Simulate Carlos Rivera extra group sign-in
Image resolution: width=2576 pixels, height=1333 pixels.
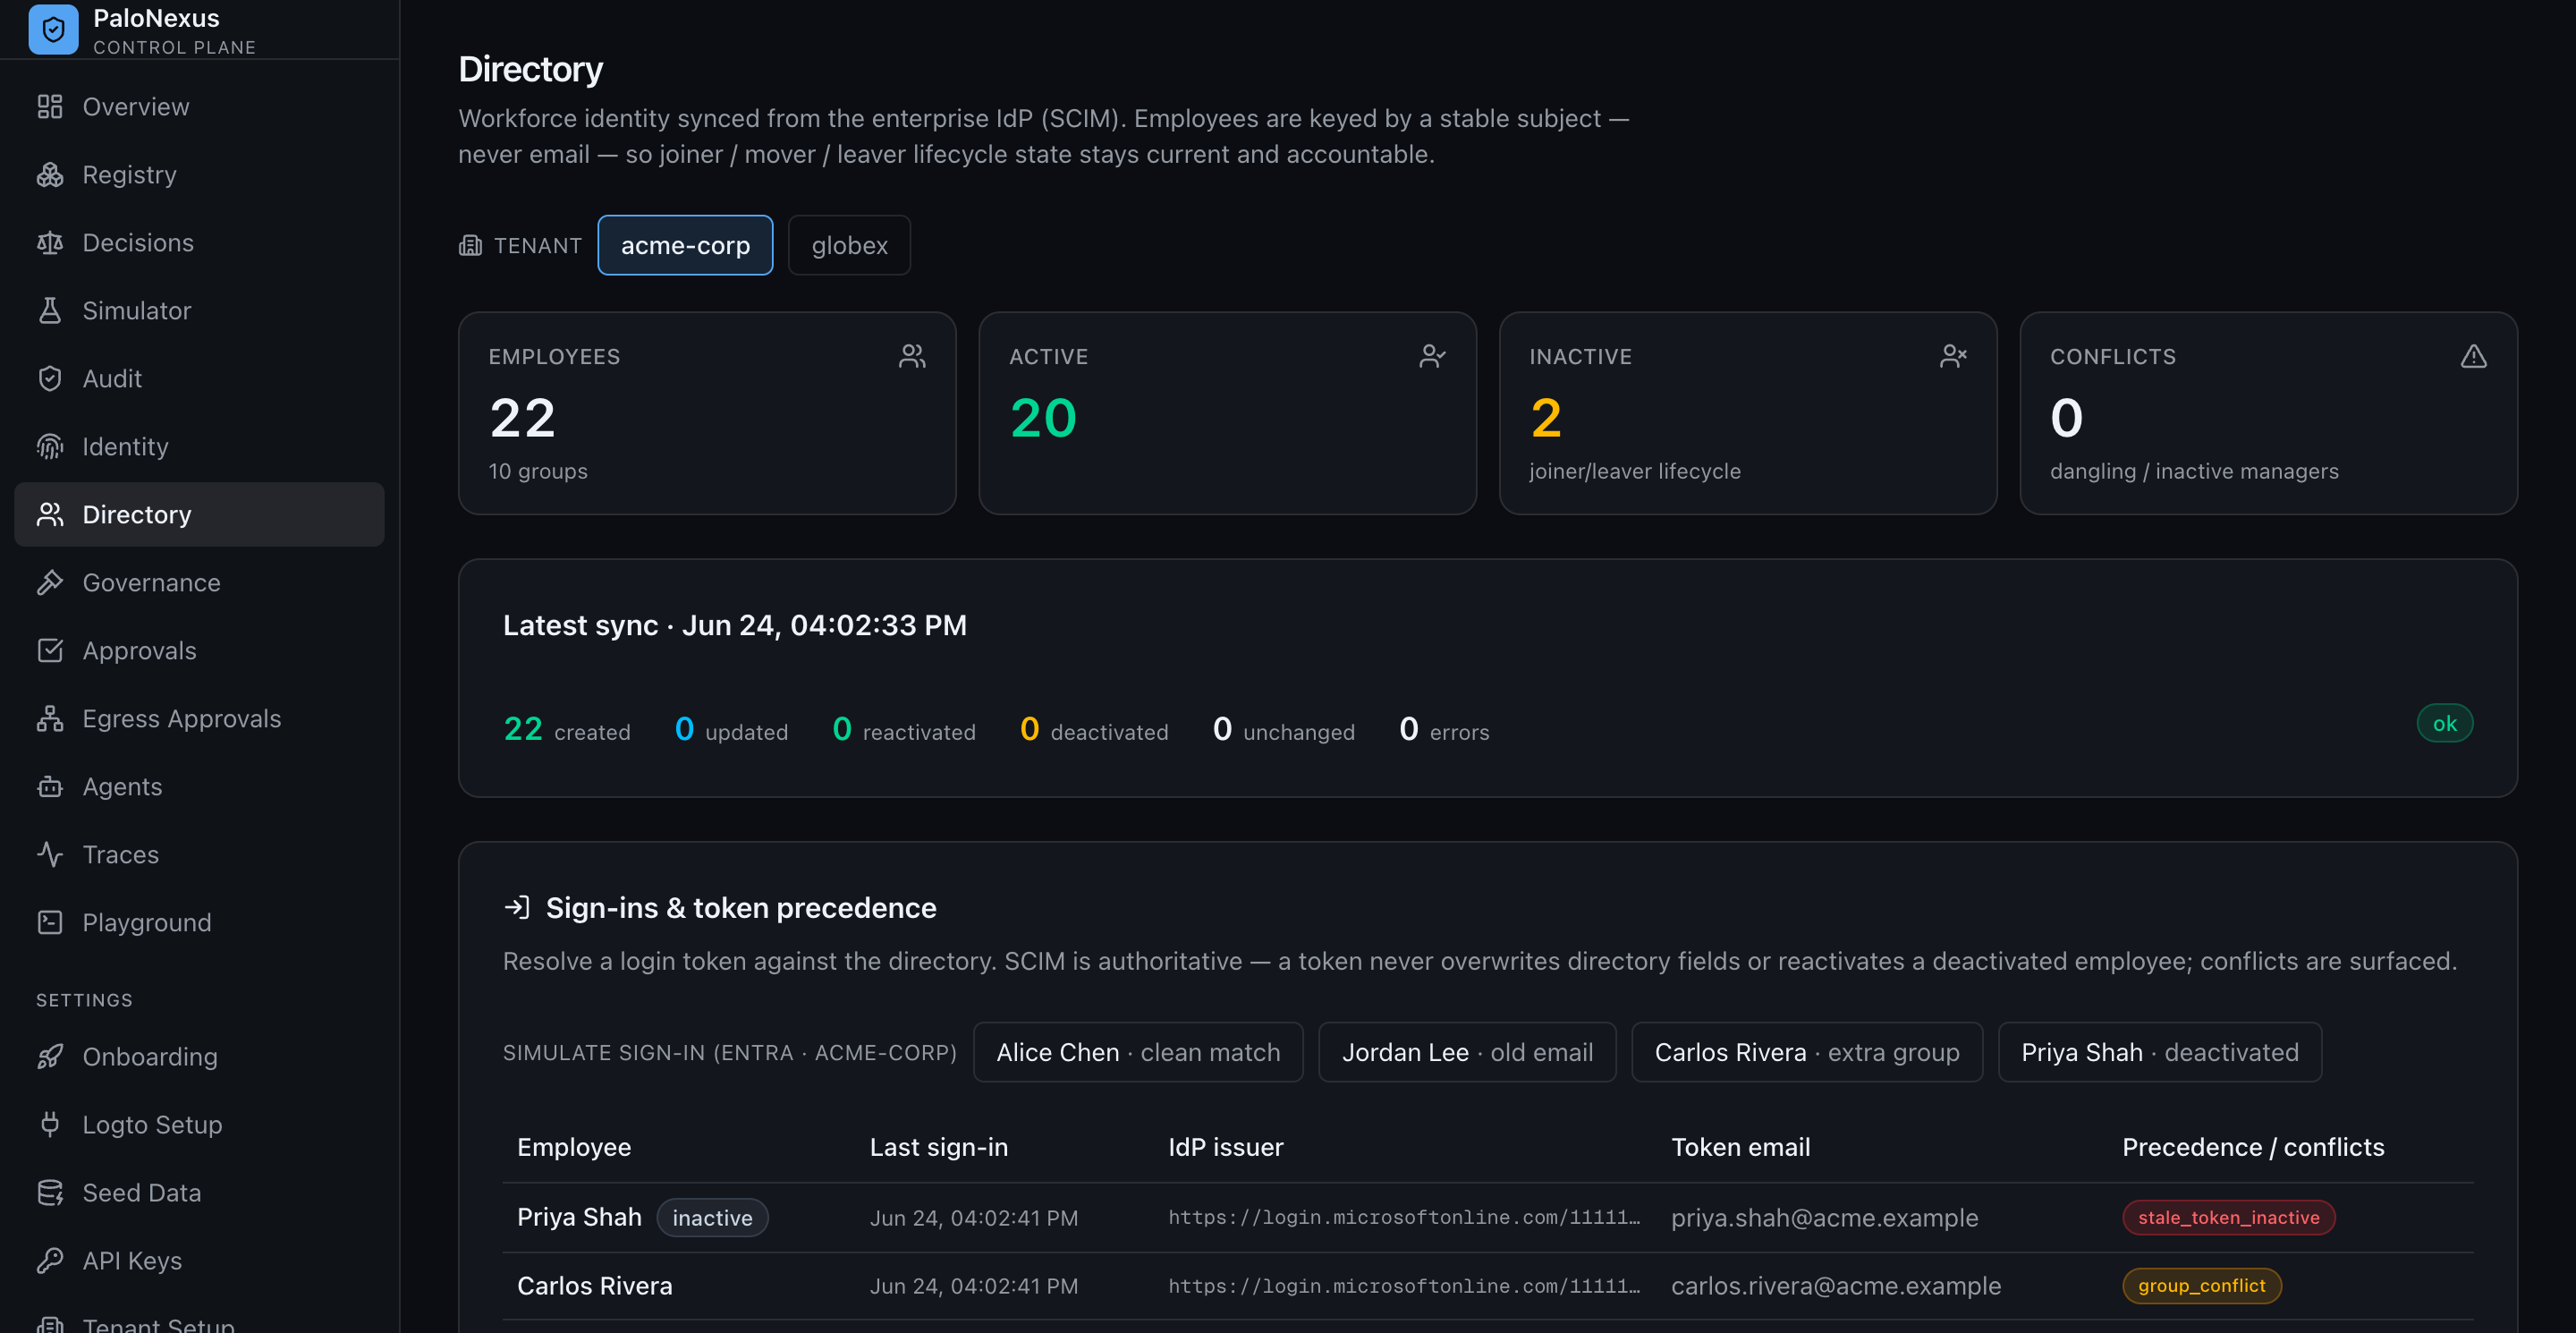click(x=1807, y=1053)
